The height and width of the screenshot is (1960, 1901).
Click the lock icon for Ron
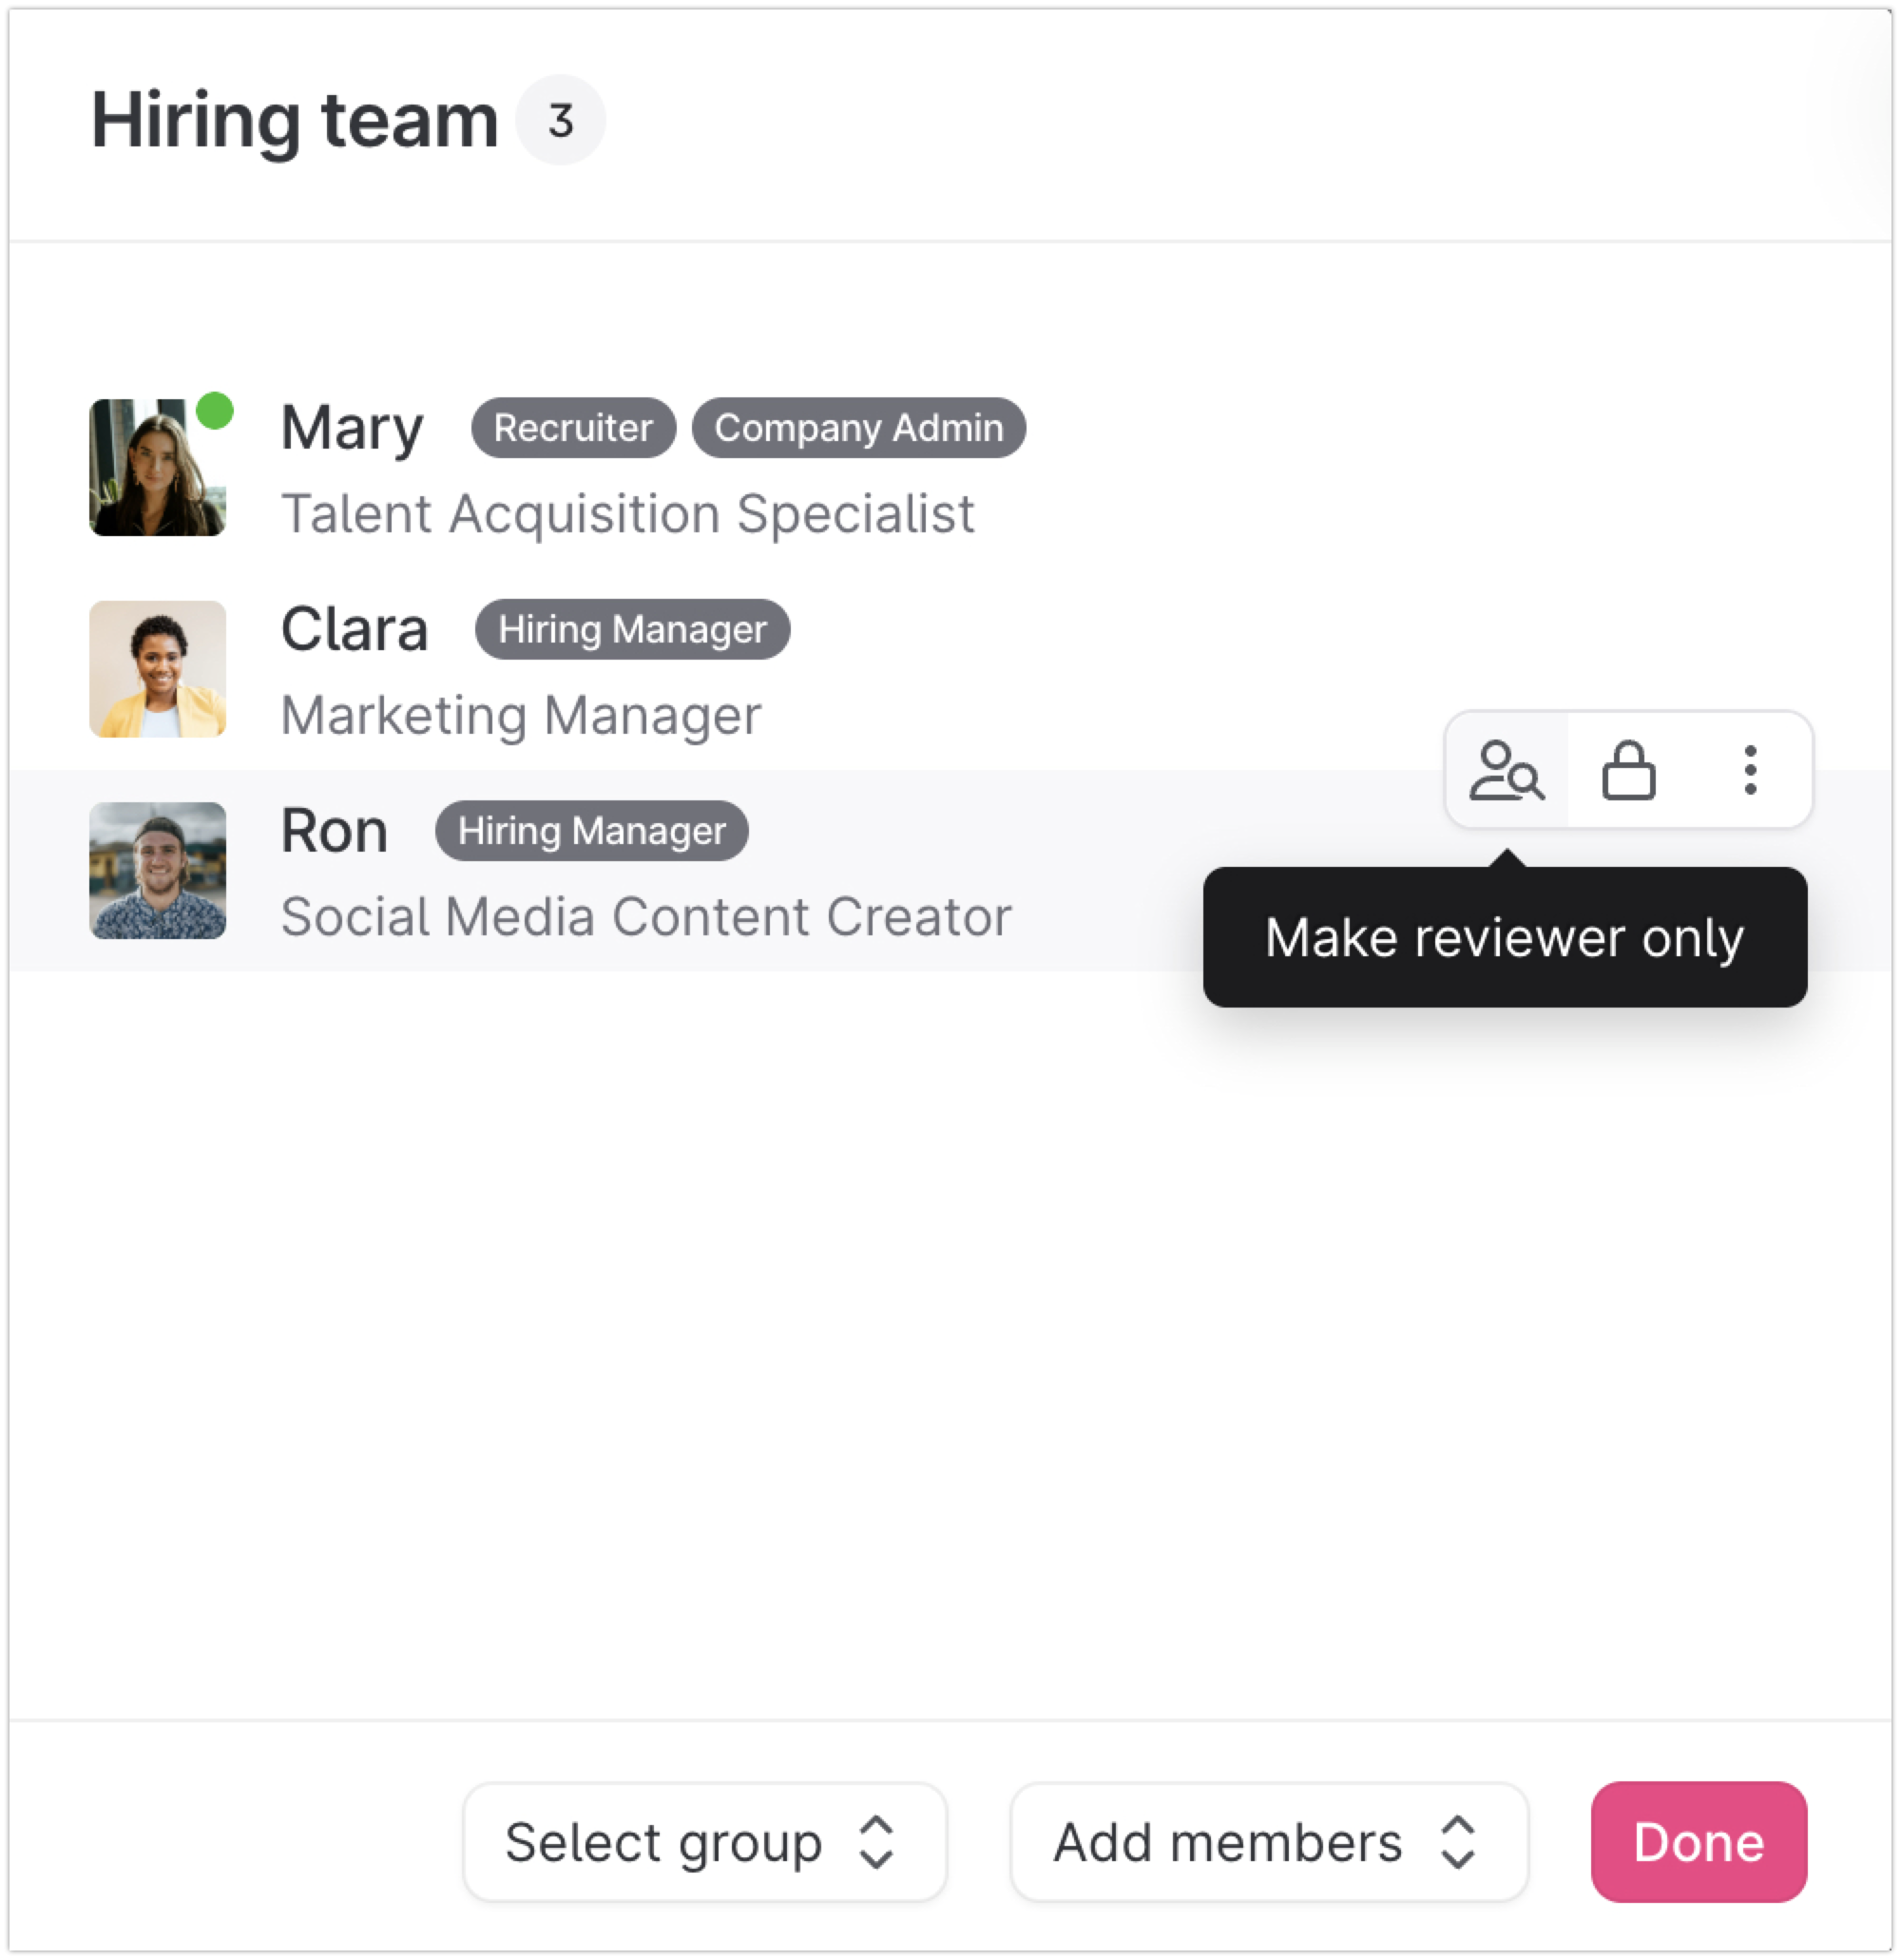[x=1628, y=771]
